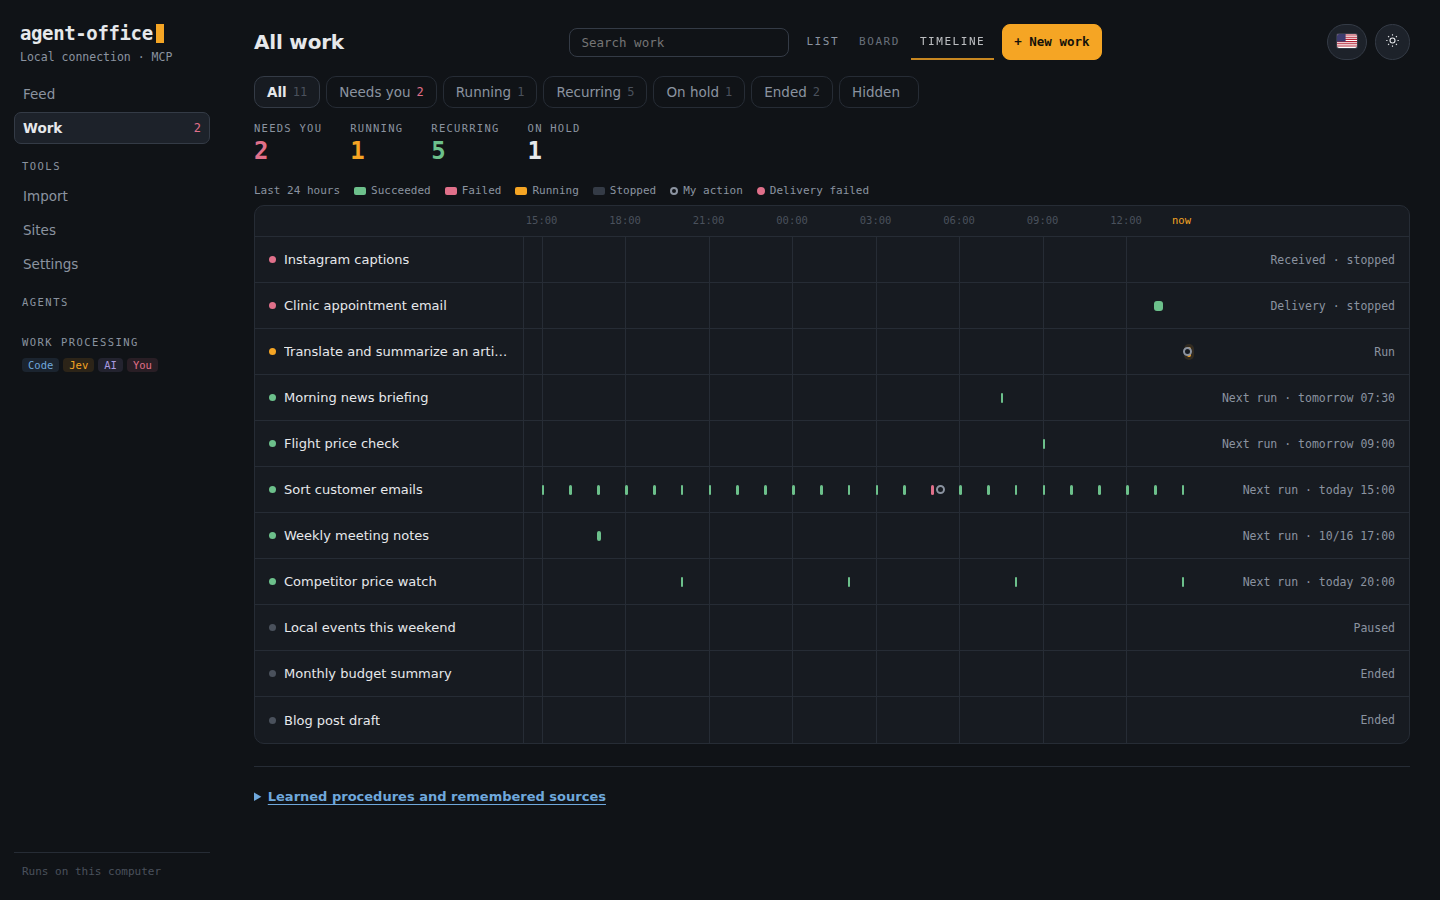The image size is (1440, 900).
Task: Click the Search work field
Action: tap(679, 42)
